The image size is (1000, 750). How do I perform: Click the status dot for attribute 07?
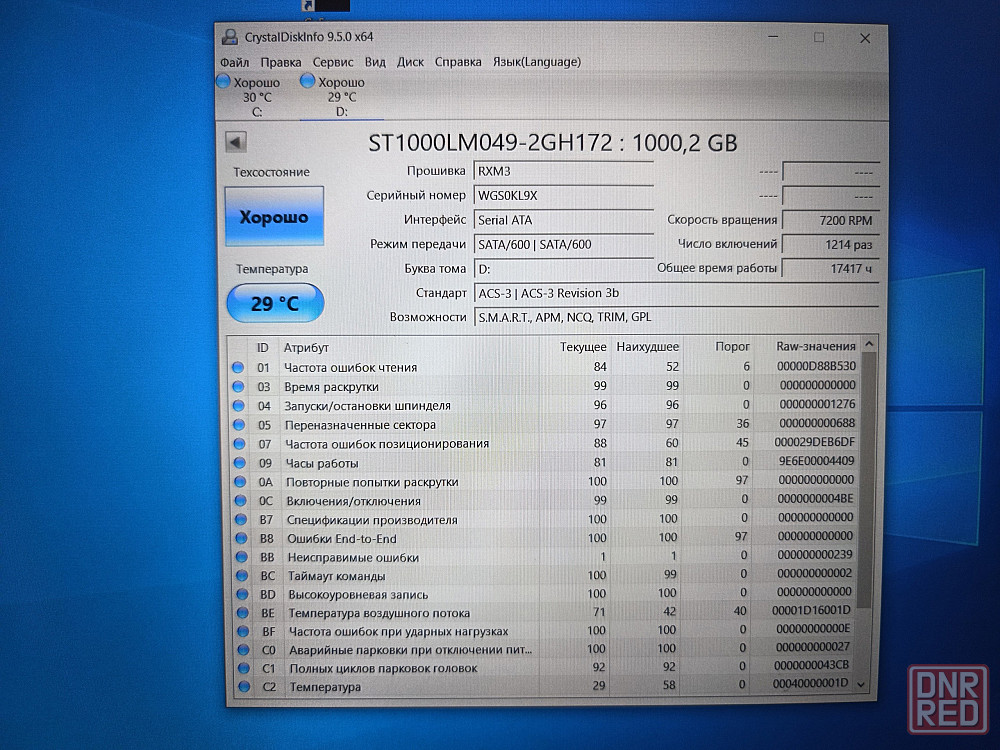click(239, 444)
